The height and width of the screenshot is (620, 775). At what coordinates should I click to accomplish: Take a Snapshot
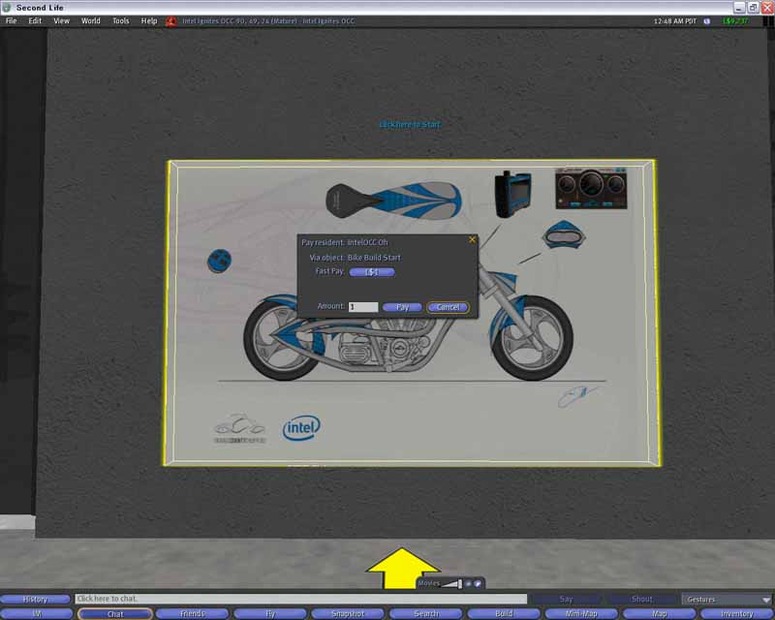(x=347, y=614)
